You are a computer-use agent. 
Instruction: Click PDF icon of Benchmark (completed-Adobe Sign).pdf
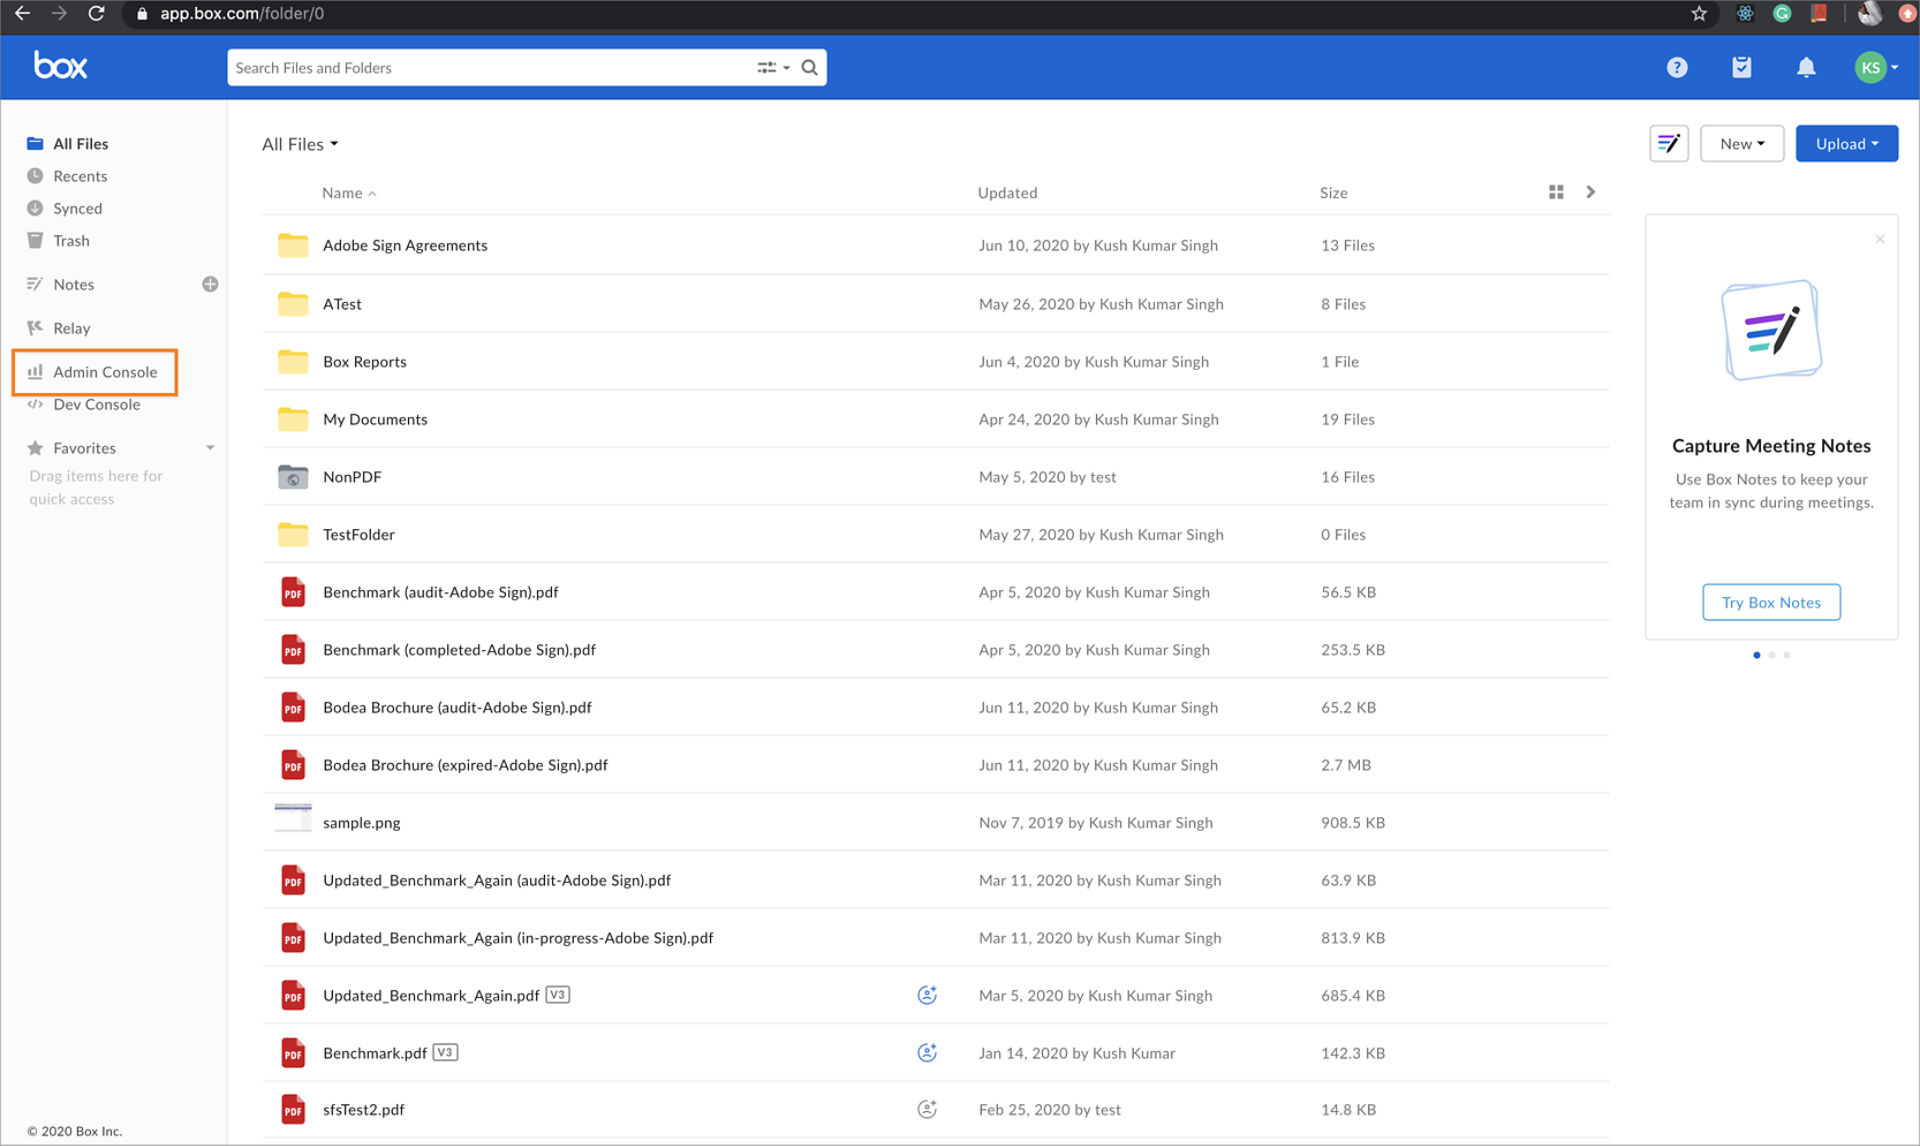click(293, 650)
